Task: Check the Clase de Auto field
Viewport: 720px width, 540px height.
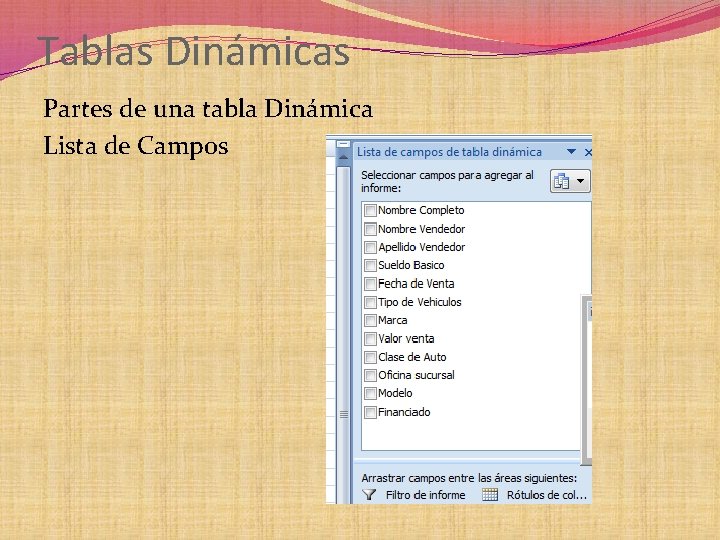Action: point(370,357)
